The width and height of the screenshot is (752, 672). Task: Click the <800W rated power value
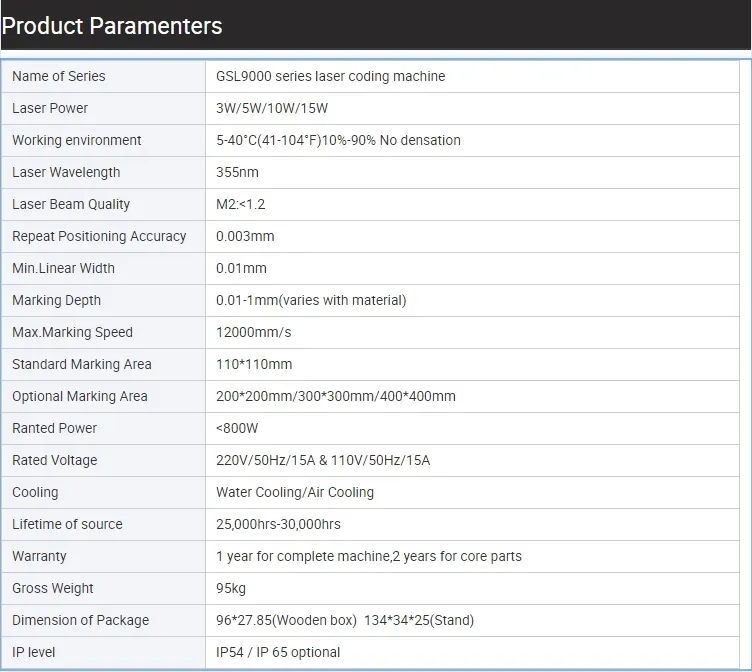point(237,428)
